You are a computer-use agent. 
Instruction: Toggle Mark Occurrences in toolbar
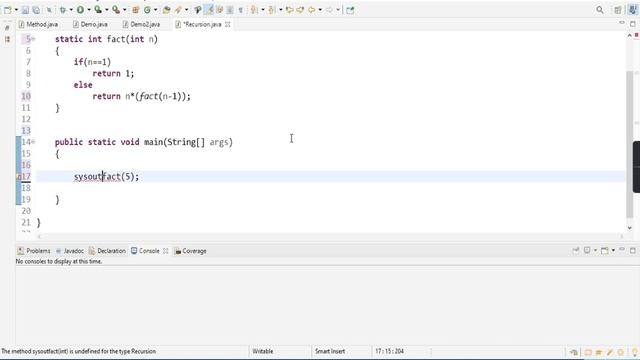pos(209,10)
